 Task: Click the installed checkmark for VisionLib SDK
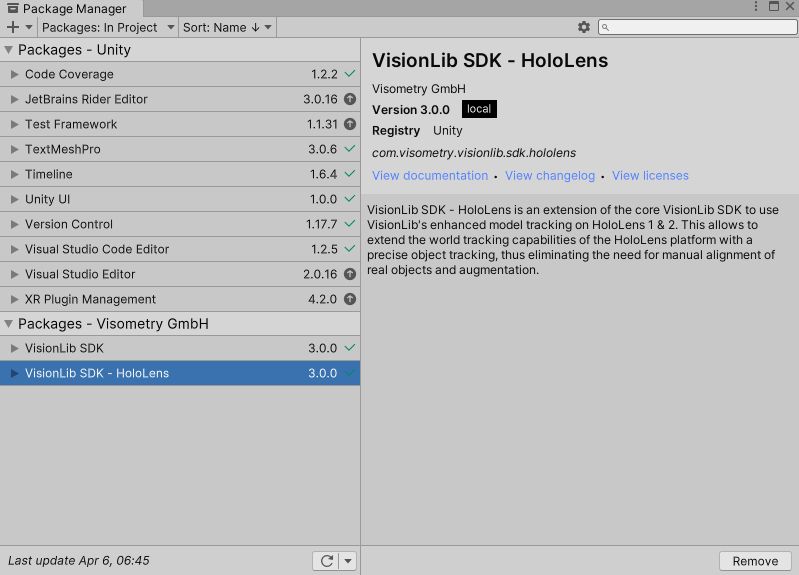click(350, 348)
